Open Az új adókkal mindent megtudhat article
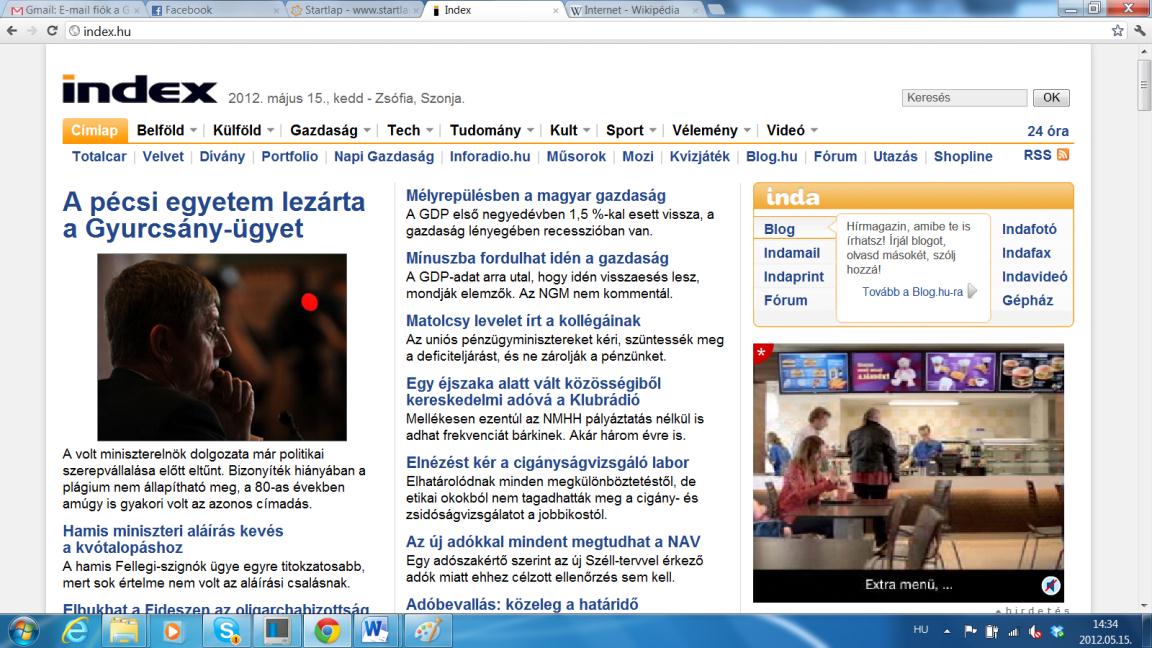 point(553,541)
